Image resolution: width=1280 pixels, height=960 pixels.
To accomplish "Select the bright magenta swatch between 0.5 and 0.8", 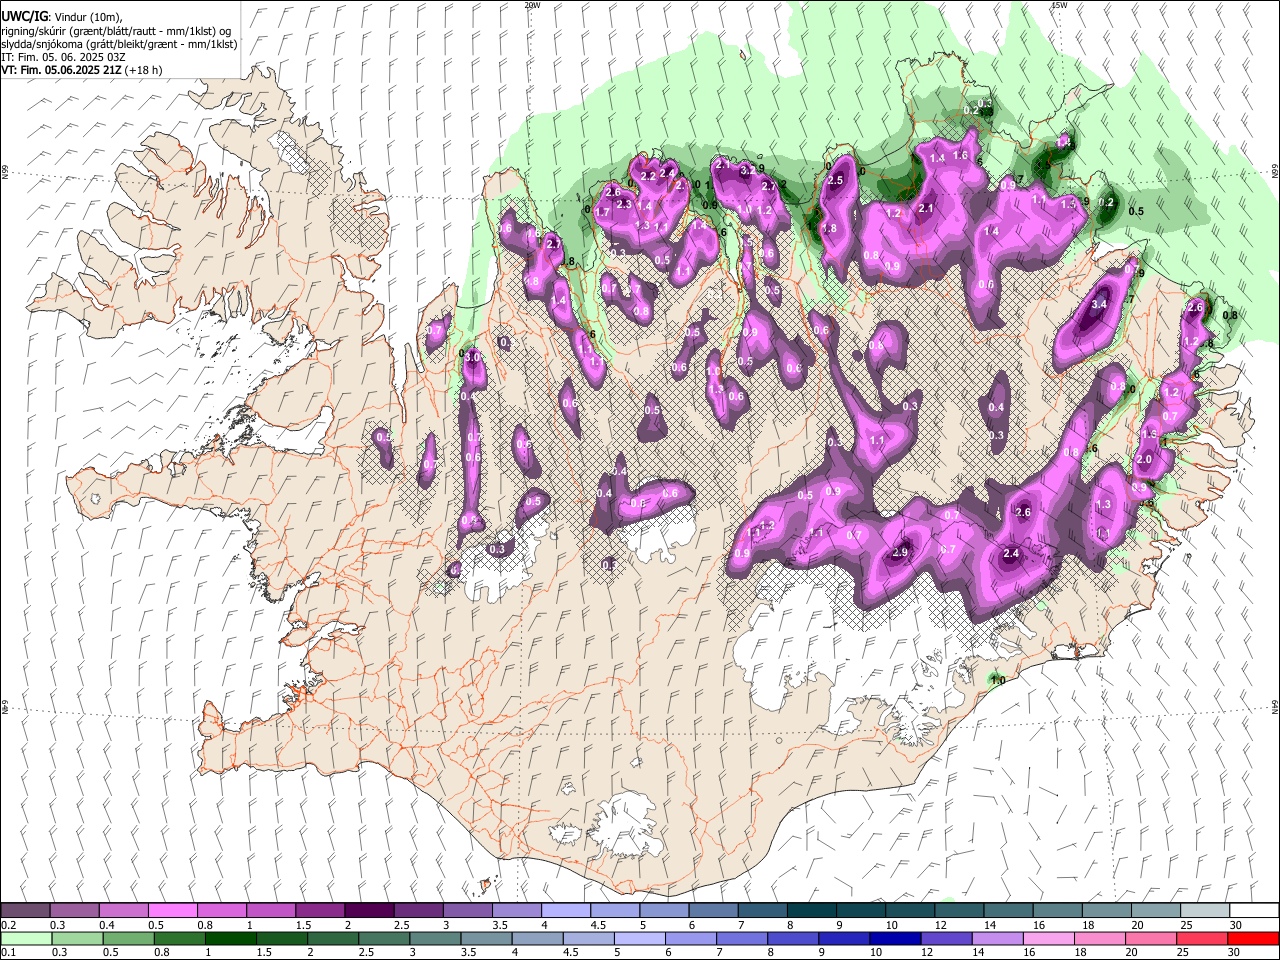I will coord(173,910).
